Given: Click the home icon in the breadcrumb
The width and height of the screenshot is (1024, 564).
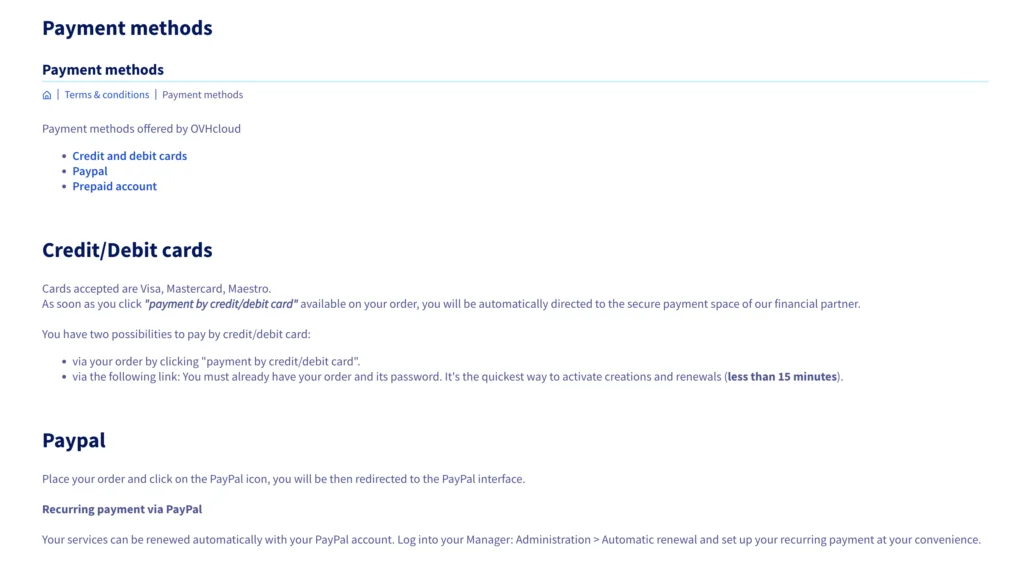Looking at the screenshot, I should click(46, 95).
